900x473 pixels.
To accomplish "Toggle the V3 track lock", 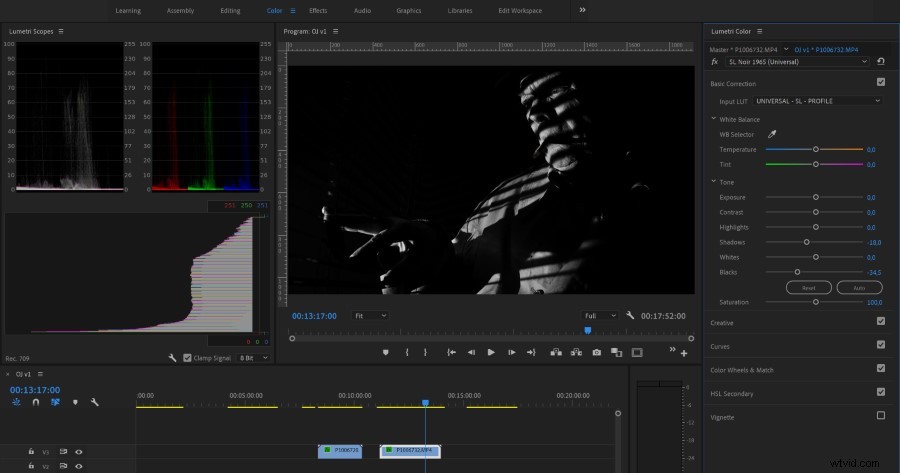I will (x=31, y=452).
